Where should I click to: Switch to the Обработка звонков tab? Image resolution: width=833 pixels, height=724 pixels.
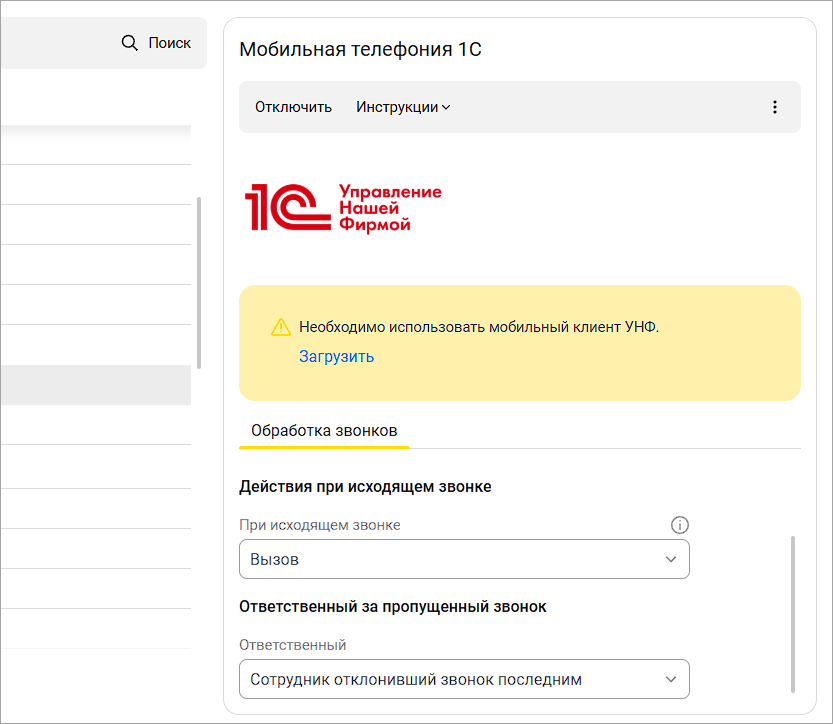pyautogui.click(x=324, y=430)
